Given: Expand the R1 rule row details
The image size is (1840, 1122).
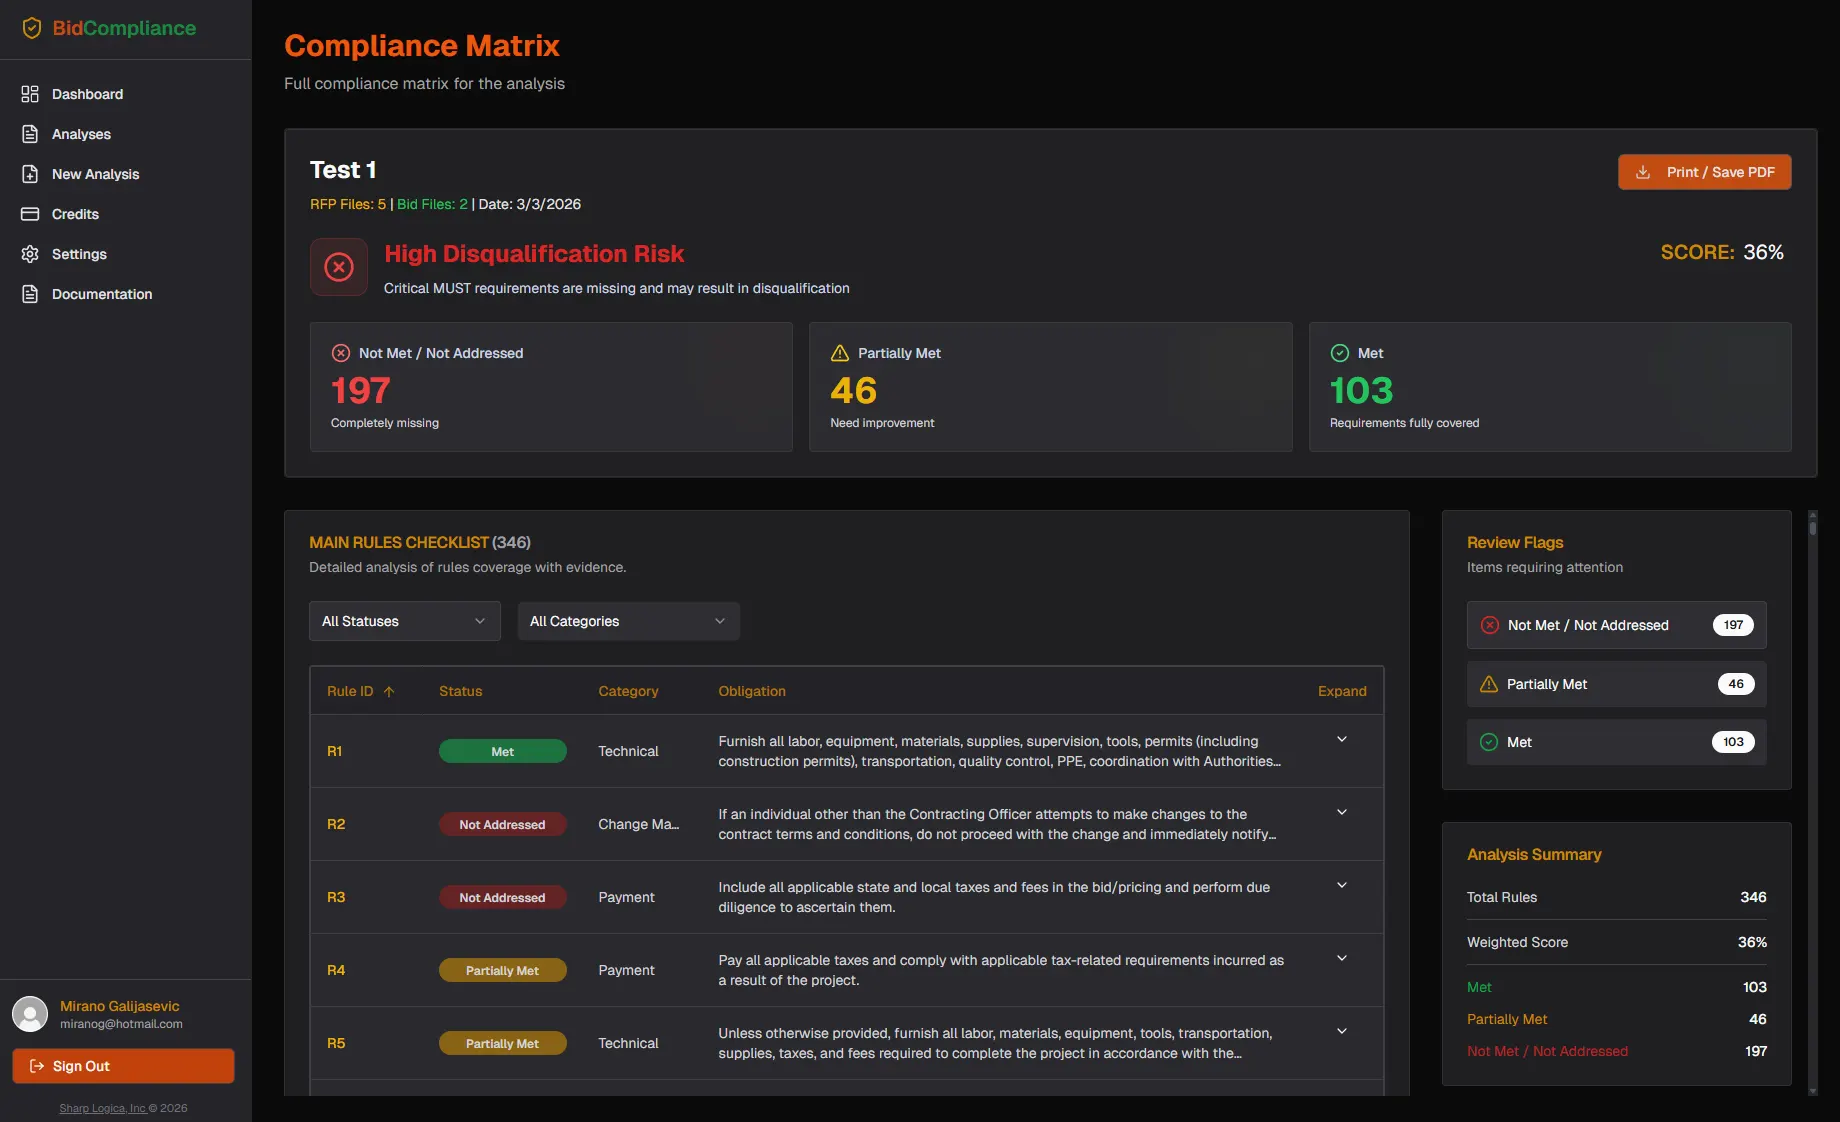Looking at the screenshot, I should 1341,739.
